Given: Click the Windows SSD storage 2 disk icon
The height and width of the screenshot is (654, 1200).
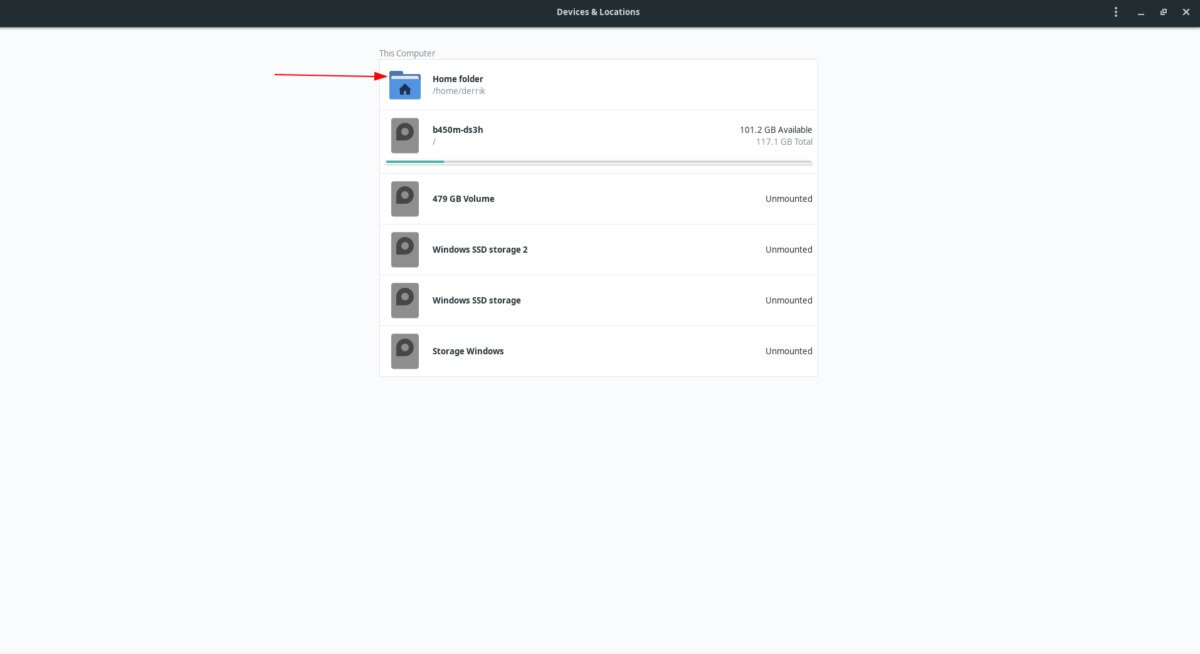Looking at the screenshot, I should [405, 250].
